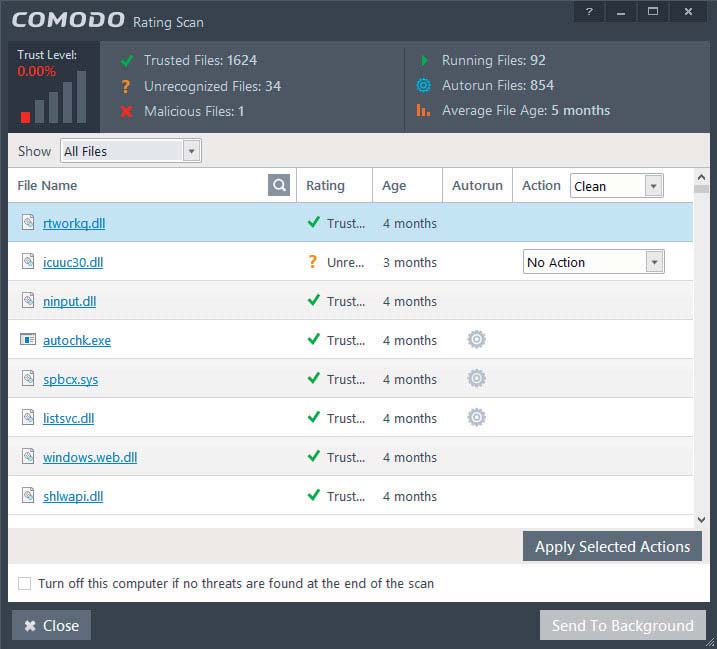The image size is (717, 649).
Task: Click the Average File Age: 5 months text
Action: click(x=526, y=110)
